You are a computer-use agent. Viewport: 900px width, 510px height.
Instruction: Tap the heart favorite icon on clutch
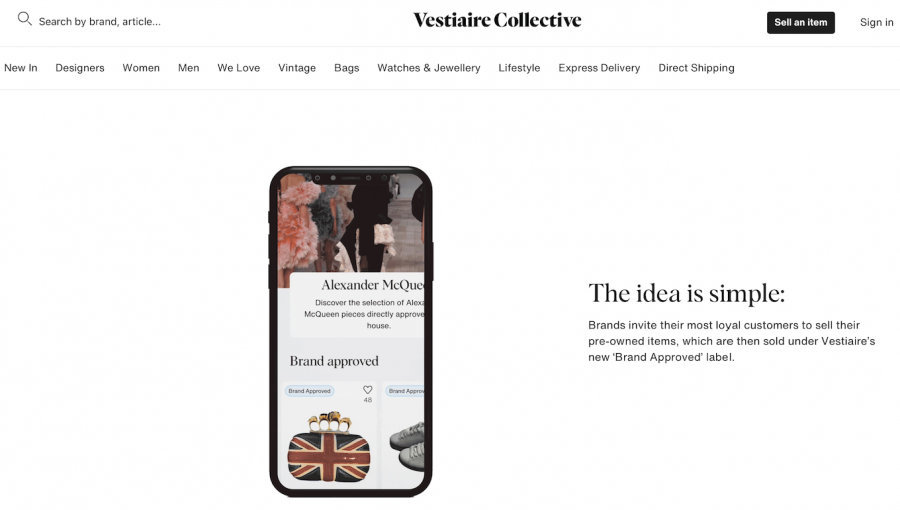(x=367, y=390)
